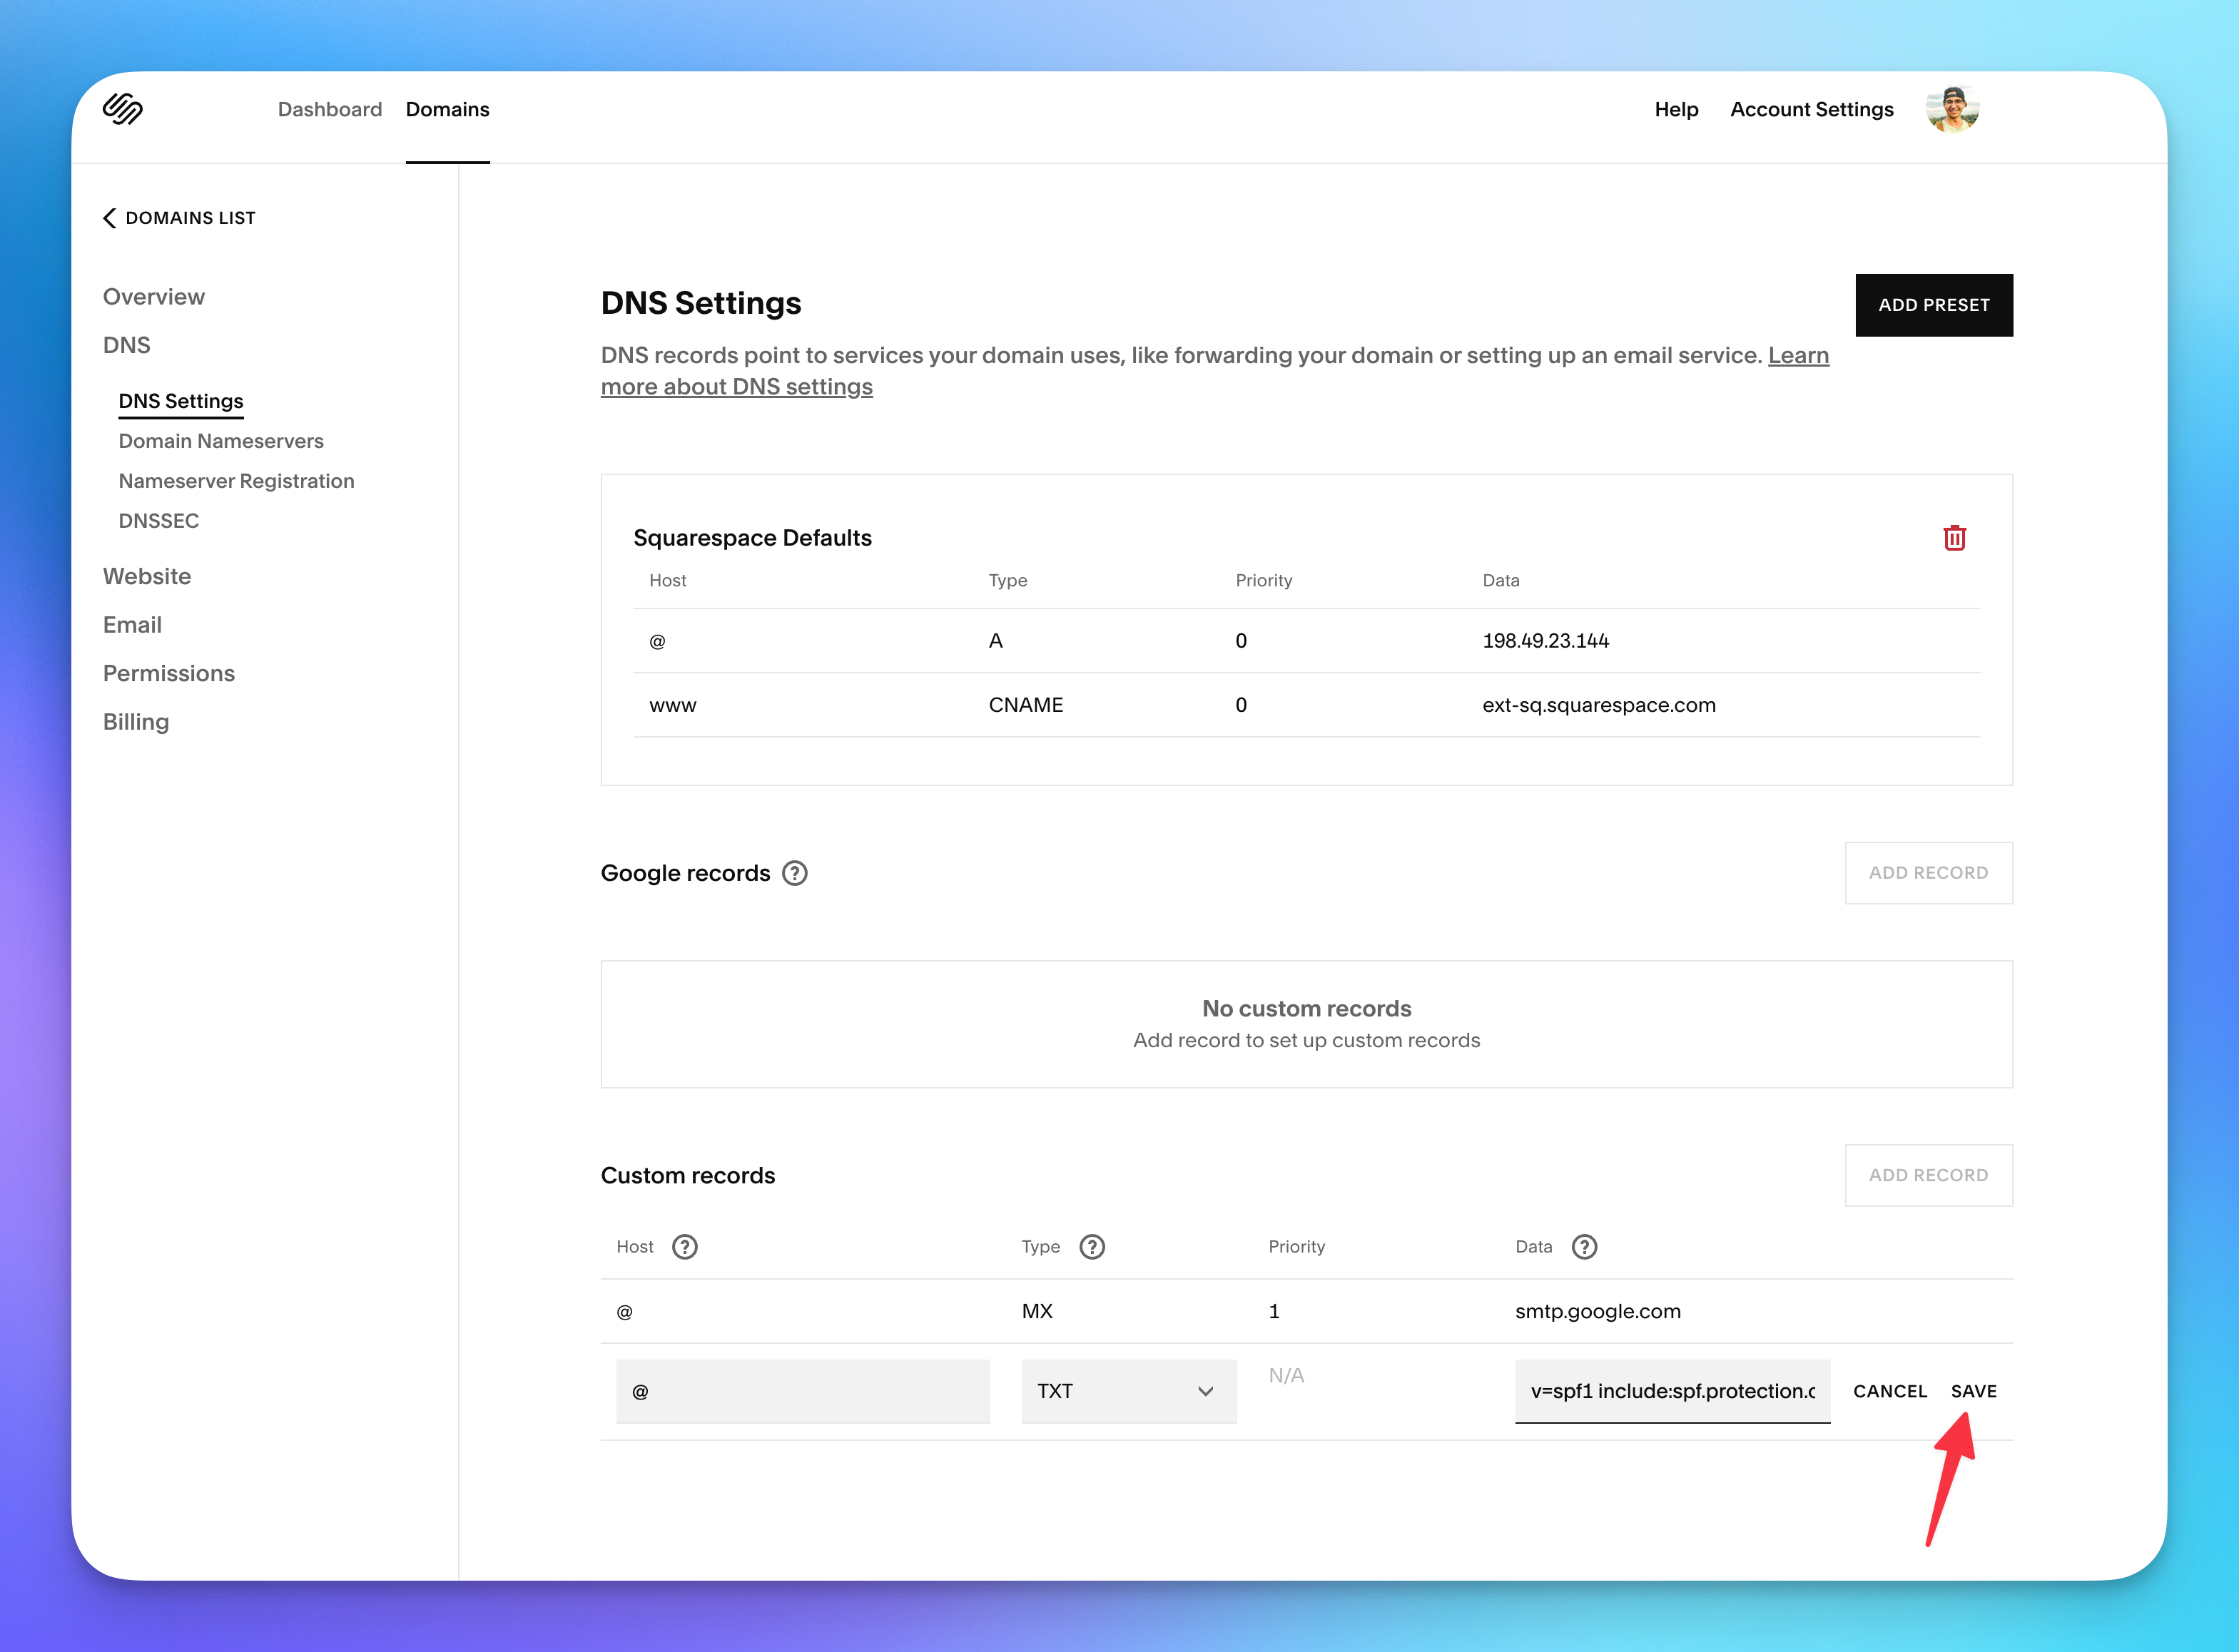Screen dimensions: 2239x1652
Task: Click the Add Preset button
Action: (1933, 305)
